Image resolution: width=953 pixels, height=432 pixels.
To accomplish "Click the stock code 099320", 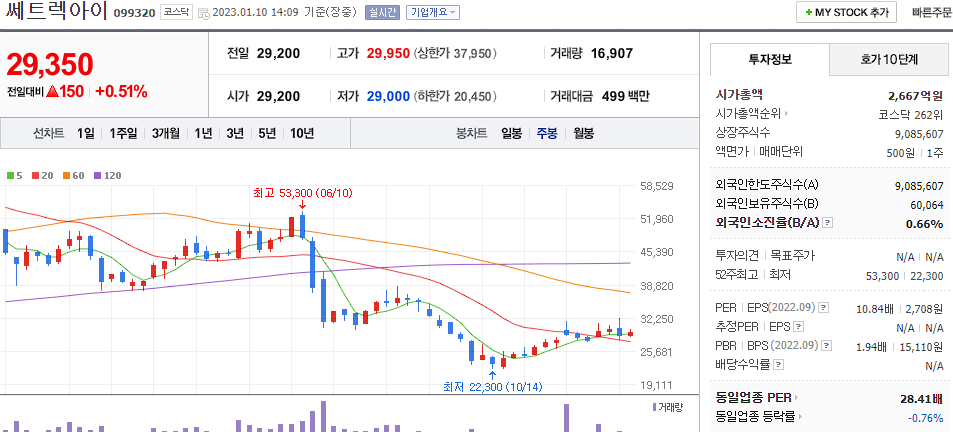I will (x=135, y=13).
